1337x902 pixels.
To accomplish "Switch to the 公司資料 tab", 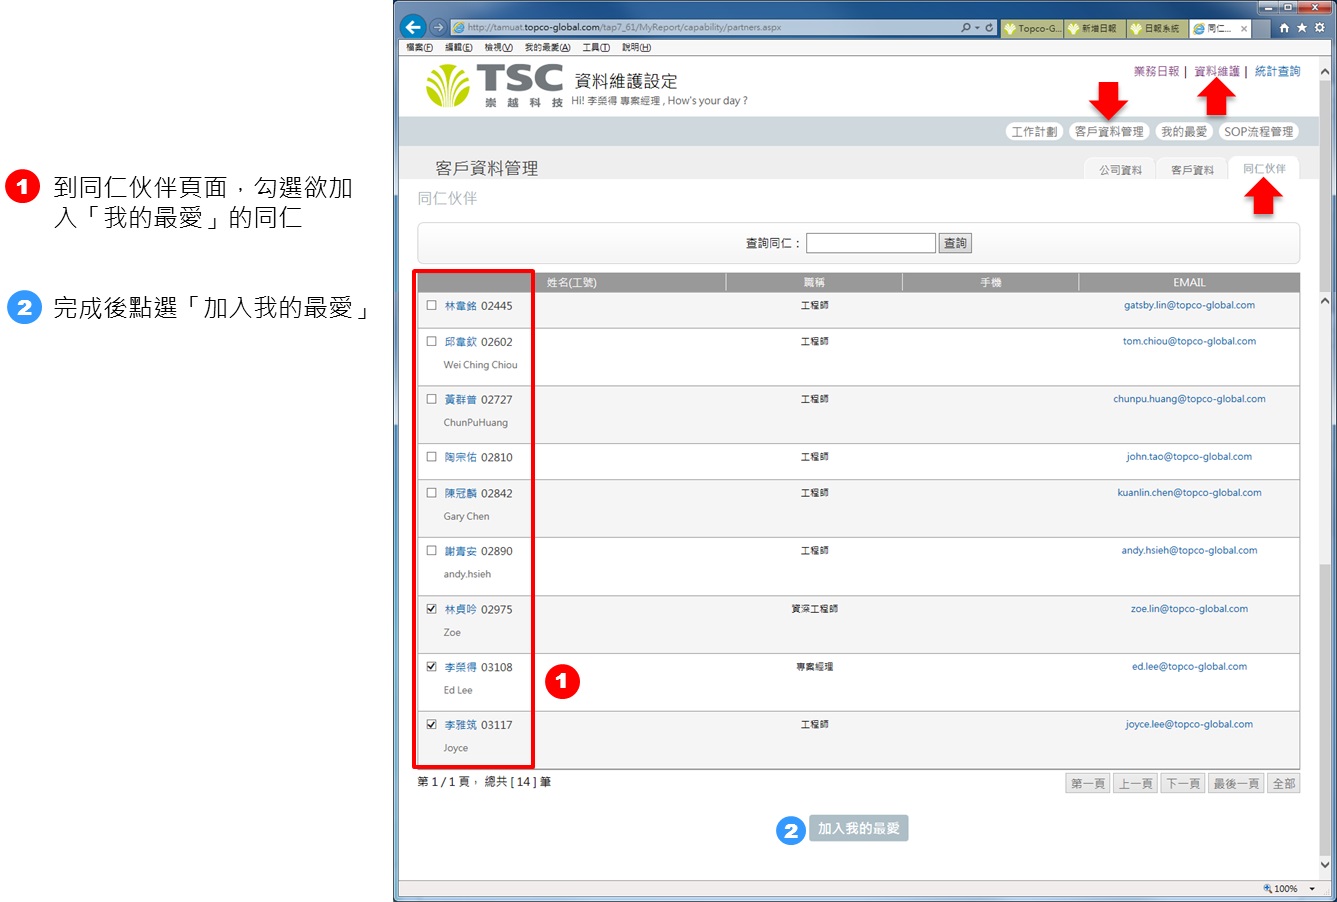I will pyautogui.click(x=1120, y=170).
